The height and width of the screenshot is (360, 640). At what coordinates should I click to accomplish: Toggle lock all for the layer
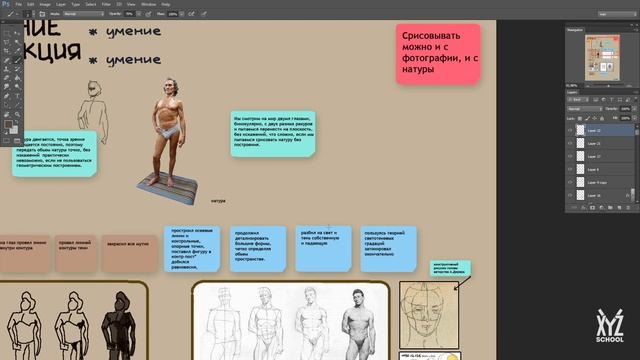(x=602, y=118)
